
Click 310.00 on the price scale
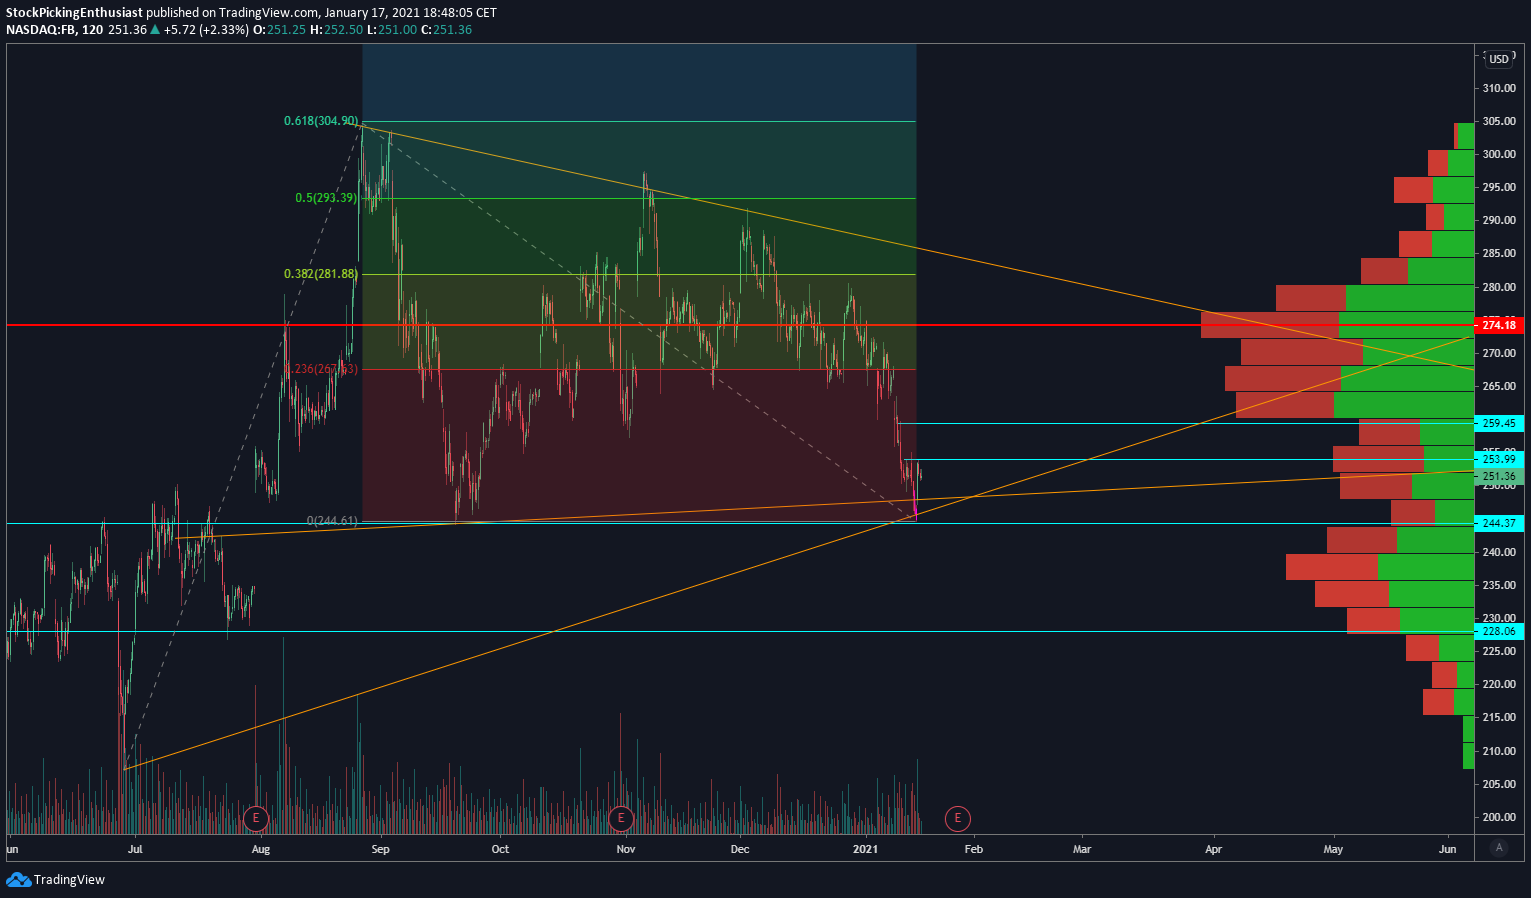pos(1499,88)
